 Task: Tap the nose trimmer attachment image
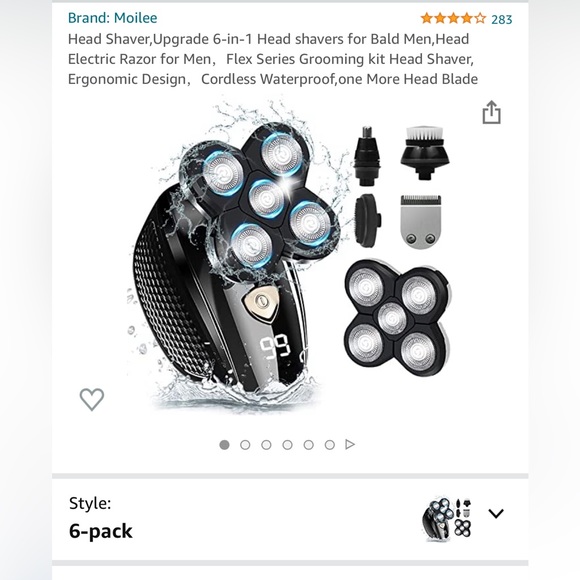pyautogui.click(x=367, y=155)
